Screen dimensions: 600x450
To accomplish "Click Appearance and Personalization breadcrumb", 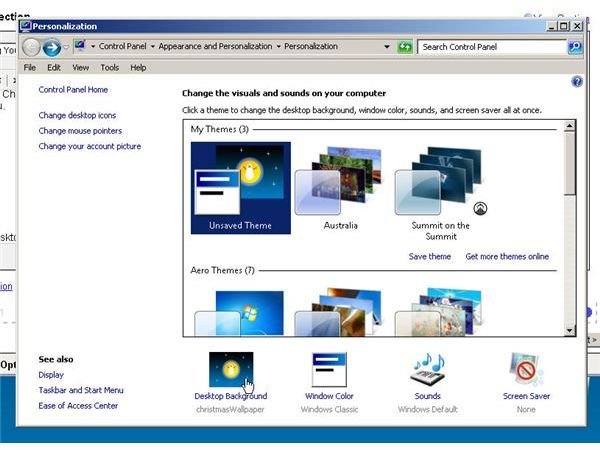I will (x=215, y=46).
